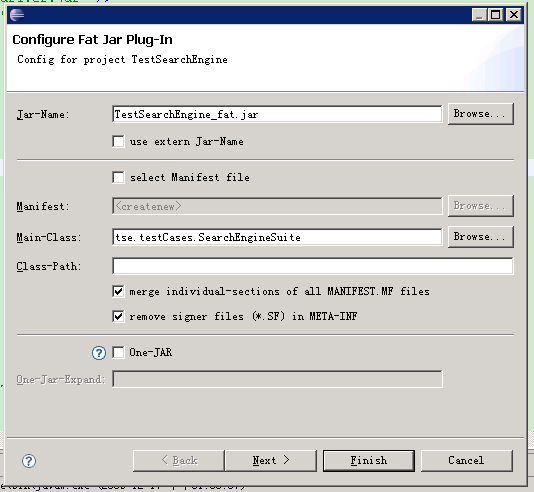
Task: Close the Configure Fat Jar dialog
Action: click(x=514, y=15)
